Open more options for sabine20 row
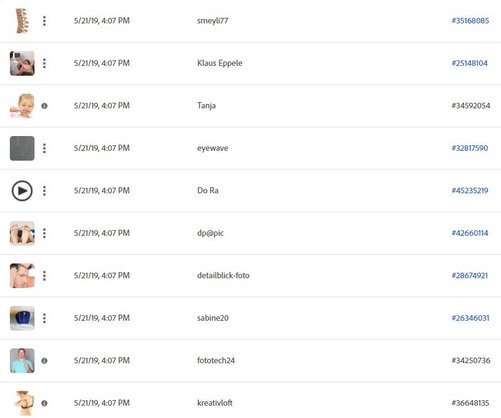Viewport: 501px width, 418px height. pos(44,318)
